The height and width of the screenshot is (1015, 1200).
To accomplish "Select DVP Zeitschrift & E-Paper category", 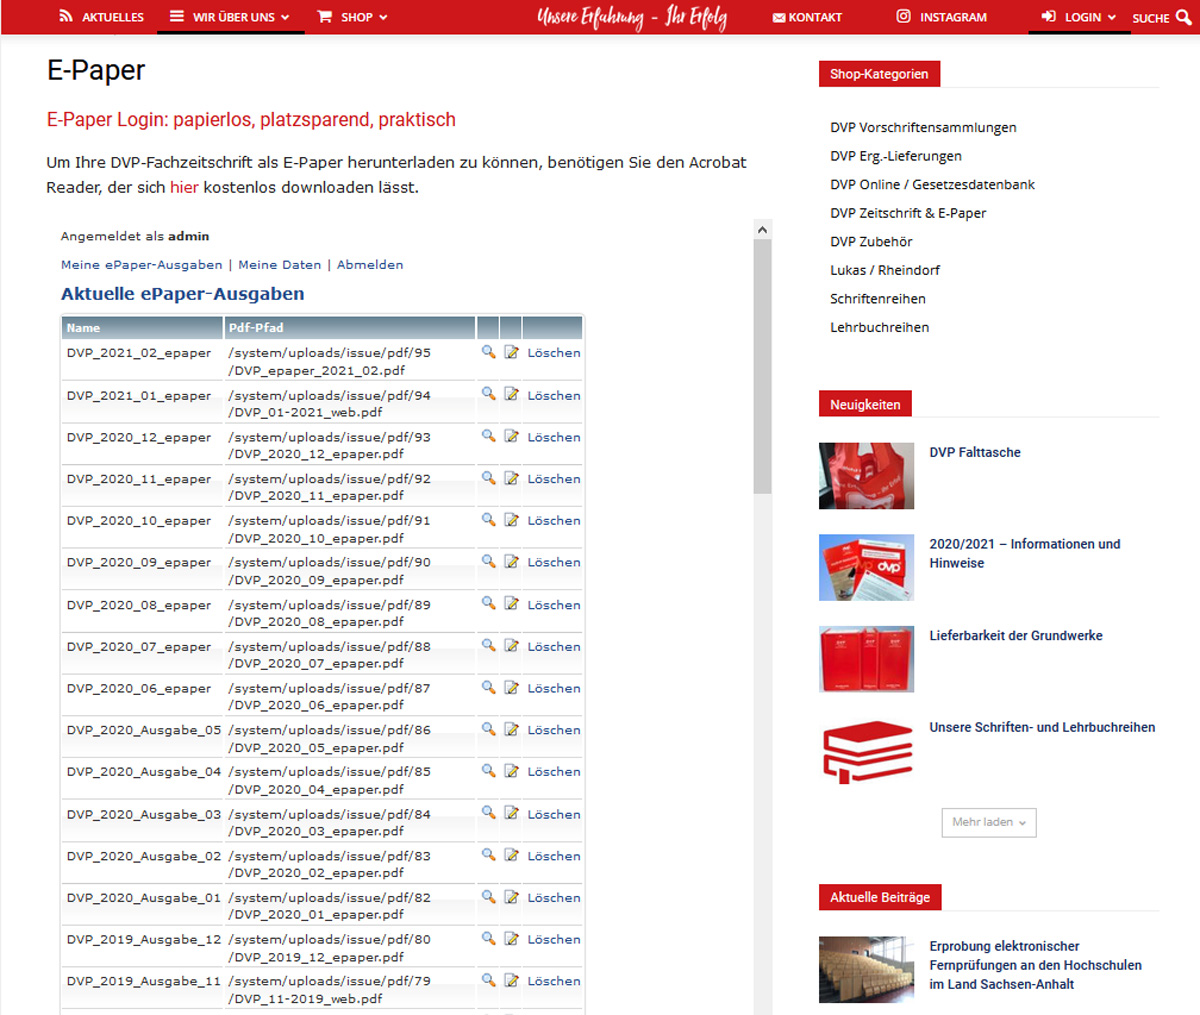I will [x=908, y=213].
